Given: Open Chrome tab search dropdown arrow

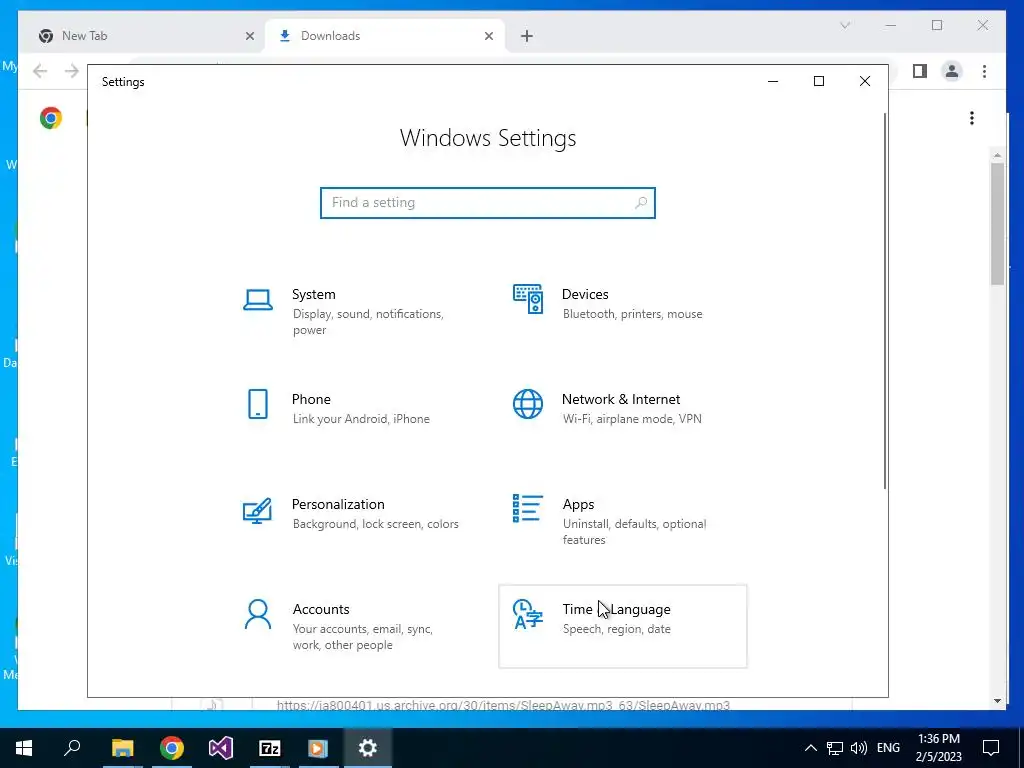Looking at the screenshot, I should coord(845,25).
